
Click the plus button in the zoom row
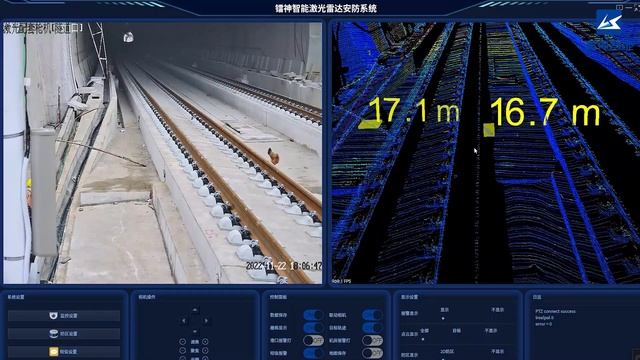click(x=205, y=342)
